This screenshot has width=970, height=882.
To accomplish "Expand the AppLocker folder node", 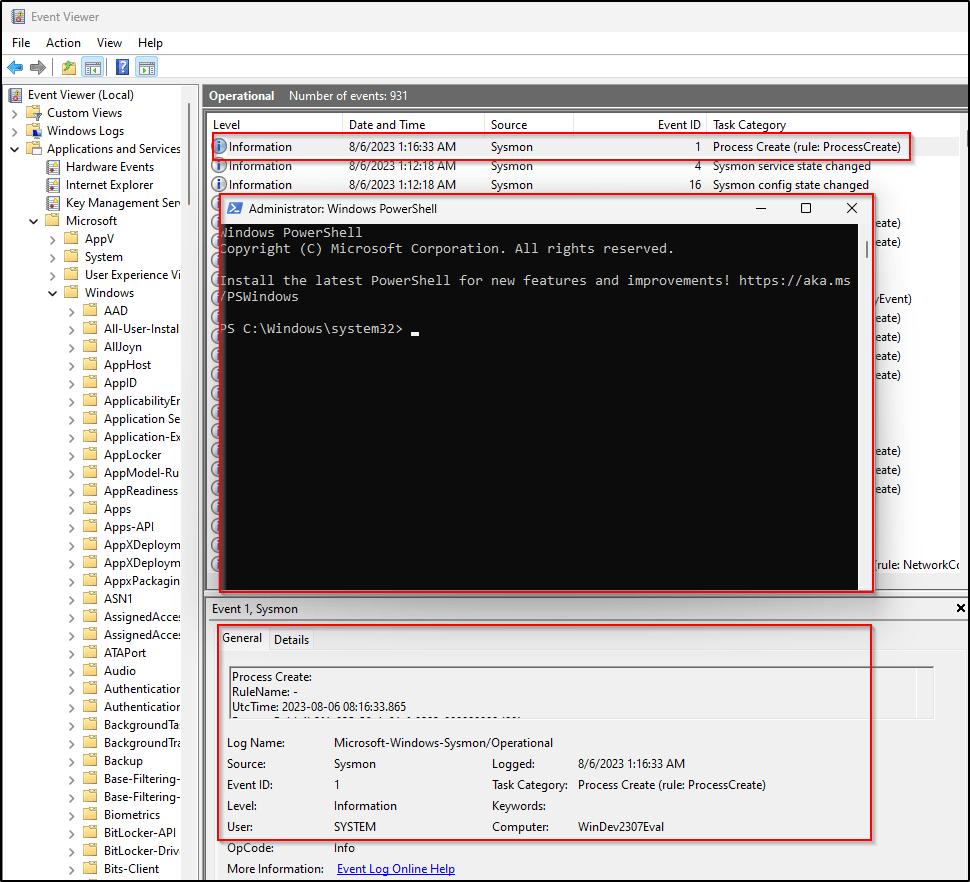I will (x=72, y=455).
